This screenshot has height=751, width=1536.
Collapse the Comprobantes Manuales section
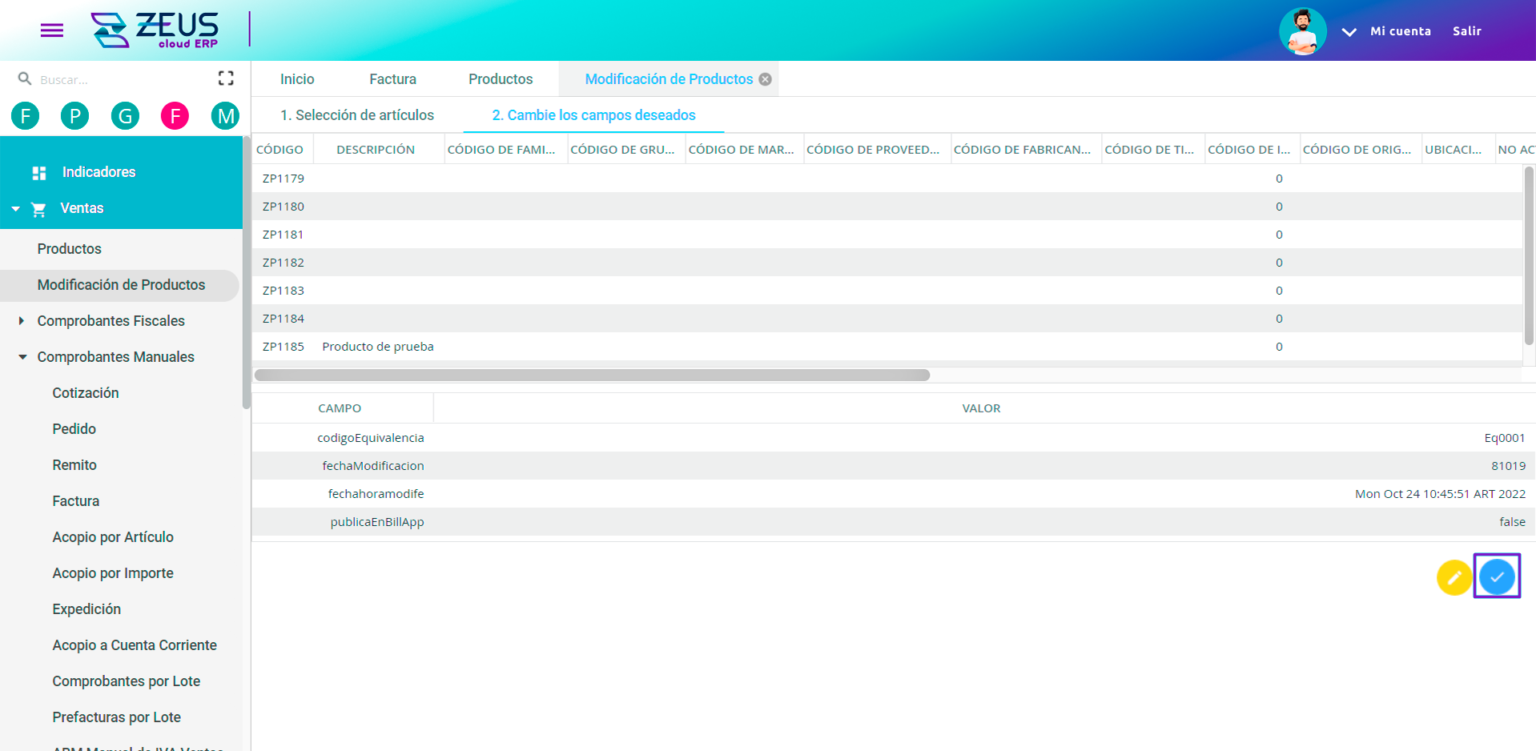coord(115,356)
